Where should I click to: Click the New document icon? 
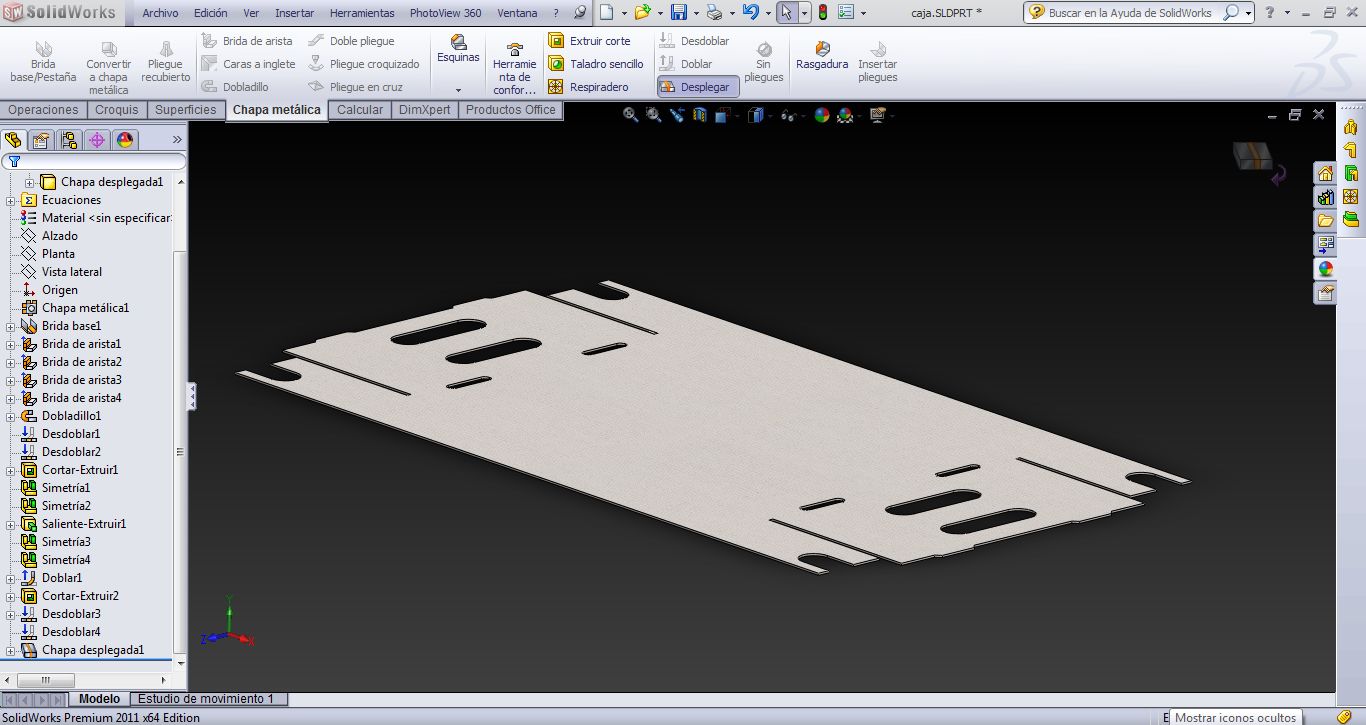(x=606, y=13)
